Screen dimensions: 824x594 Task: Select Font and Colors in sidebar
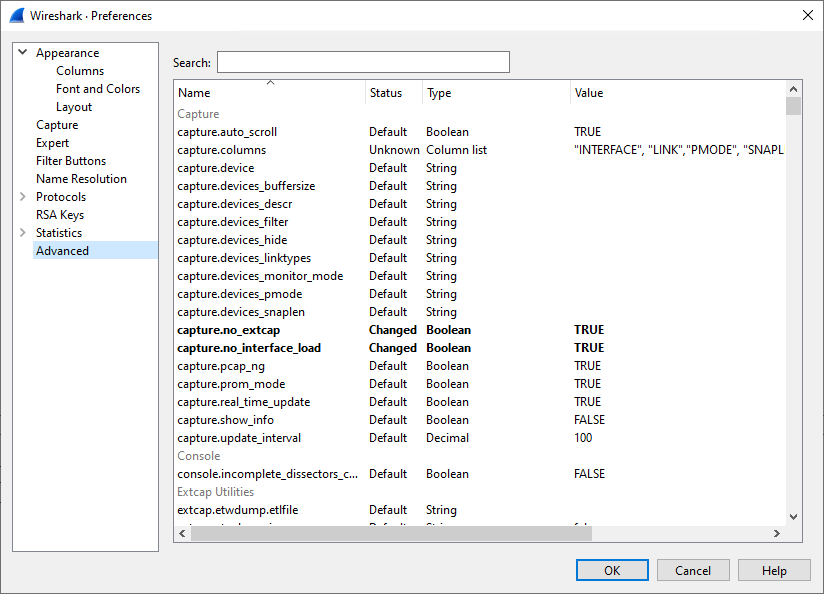click(98, 89)
